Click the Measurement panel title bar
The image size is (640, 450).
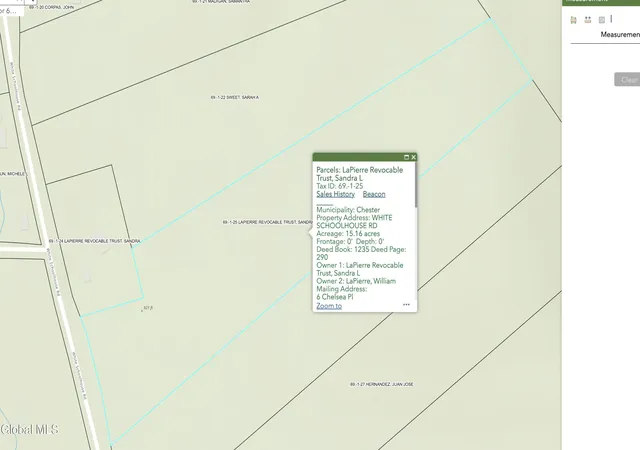pyautogui.click(x=601, y=2)
